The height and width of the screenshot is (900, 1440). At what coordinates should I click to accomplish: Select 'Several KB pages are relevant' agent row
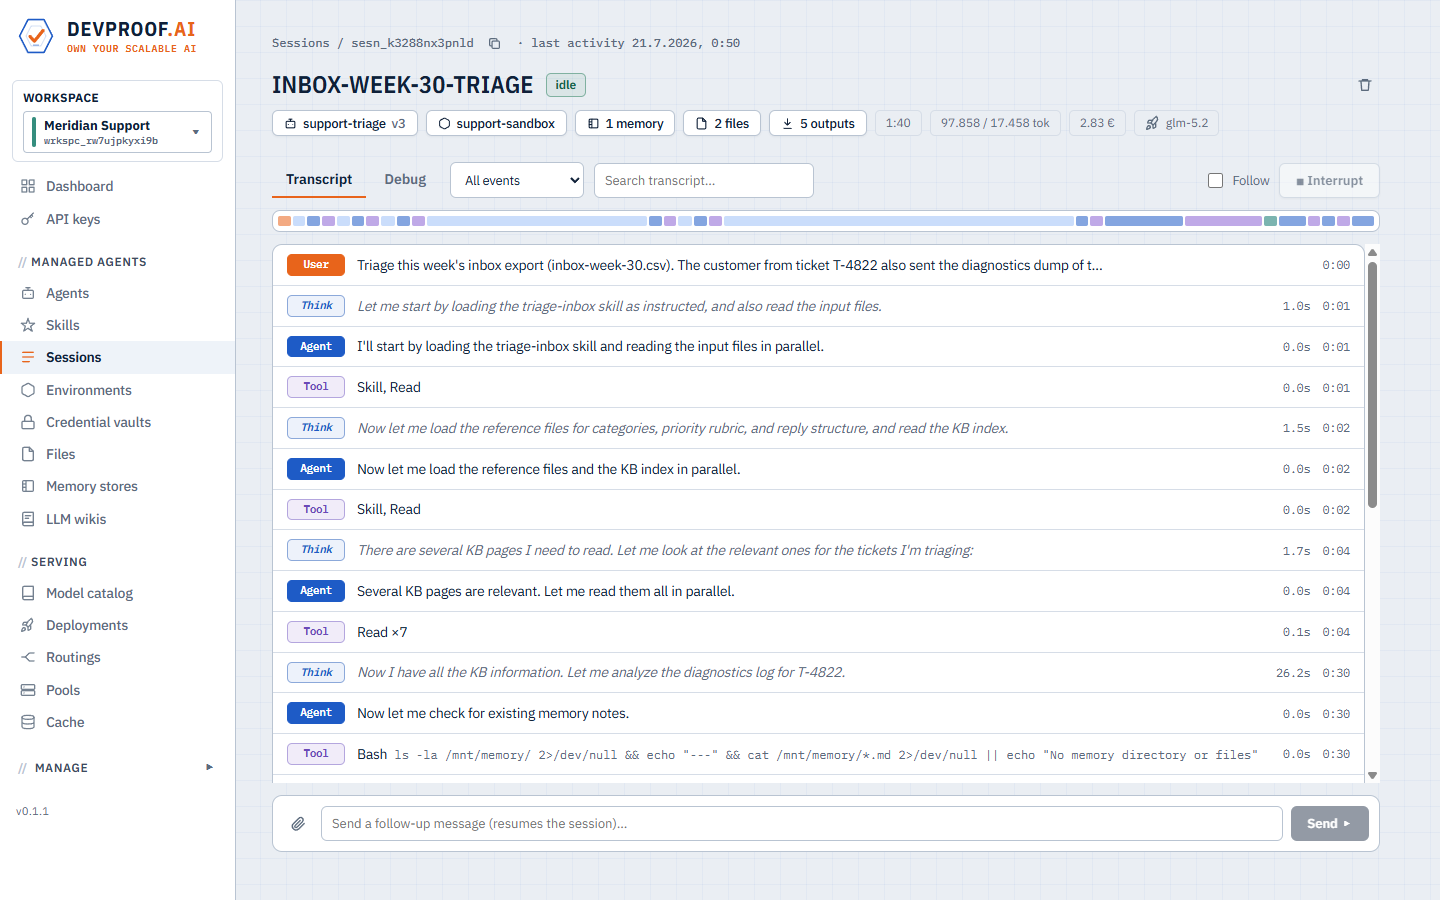818,591
